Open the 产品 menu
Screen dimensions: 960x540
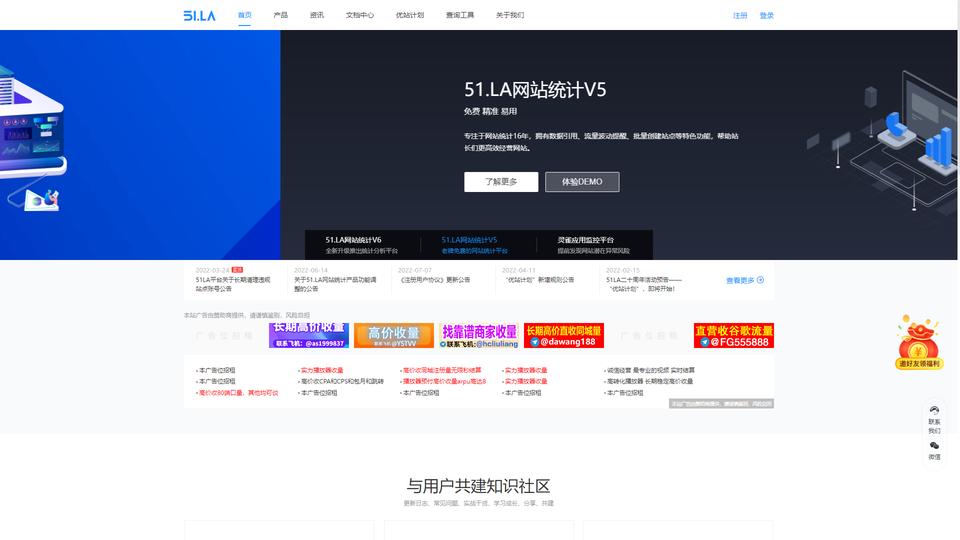(x=280, y=15)
